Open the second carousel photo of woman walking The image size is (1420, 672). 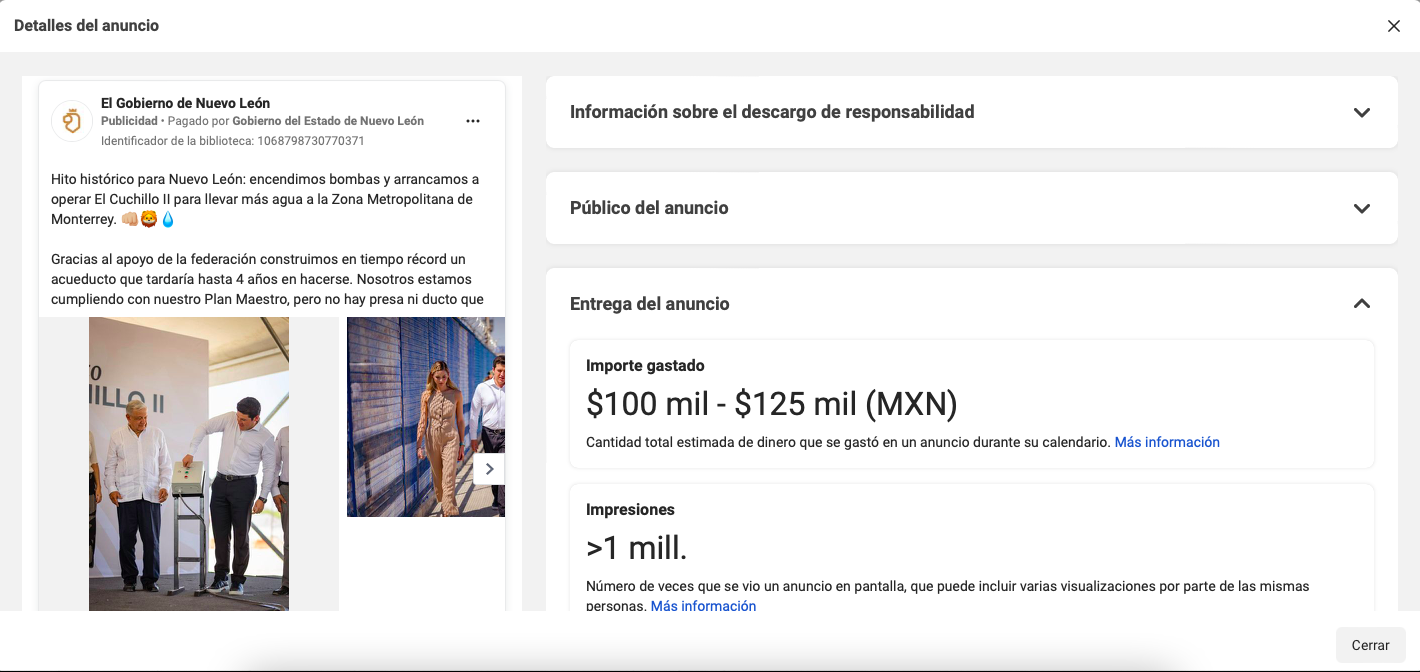[425, 416]
